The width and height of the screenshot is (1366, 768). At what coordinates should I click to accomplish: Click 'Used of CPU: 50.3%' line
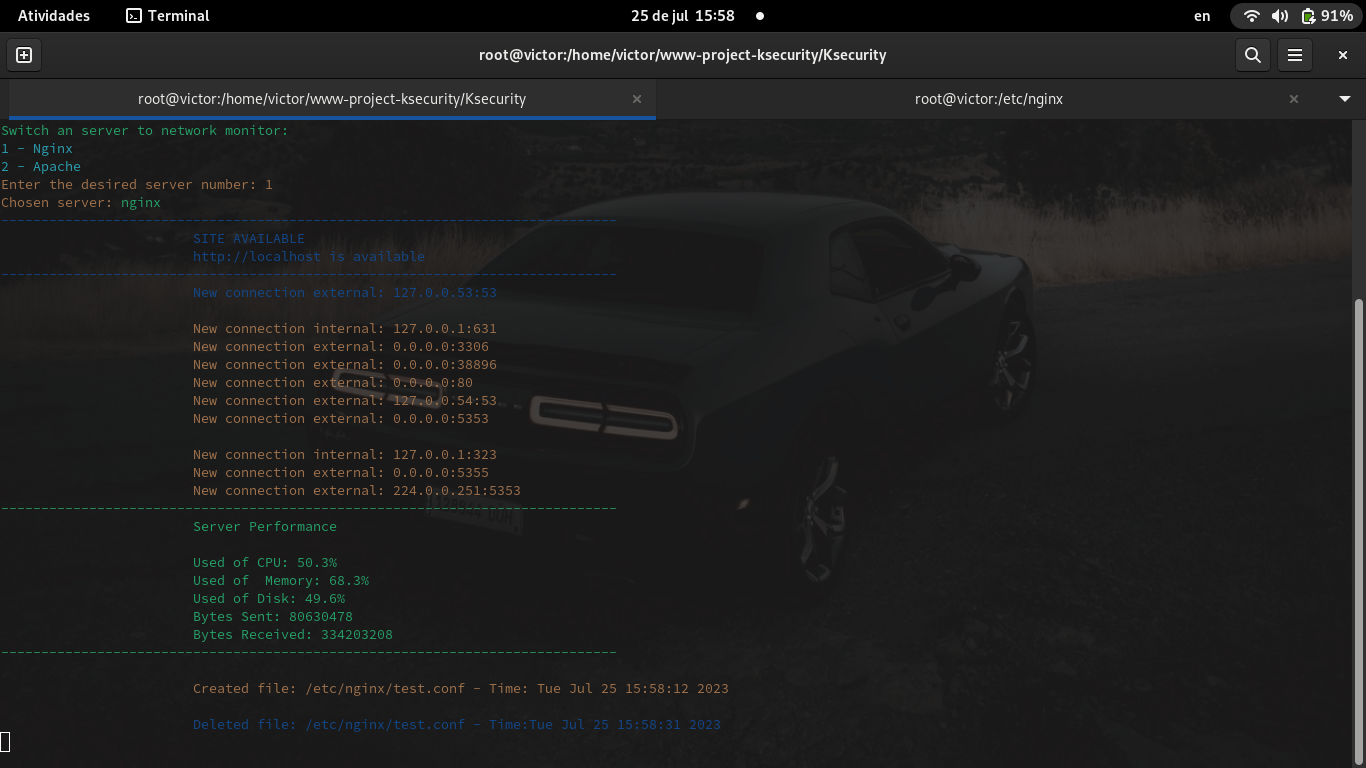(x=265, y=563)
